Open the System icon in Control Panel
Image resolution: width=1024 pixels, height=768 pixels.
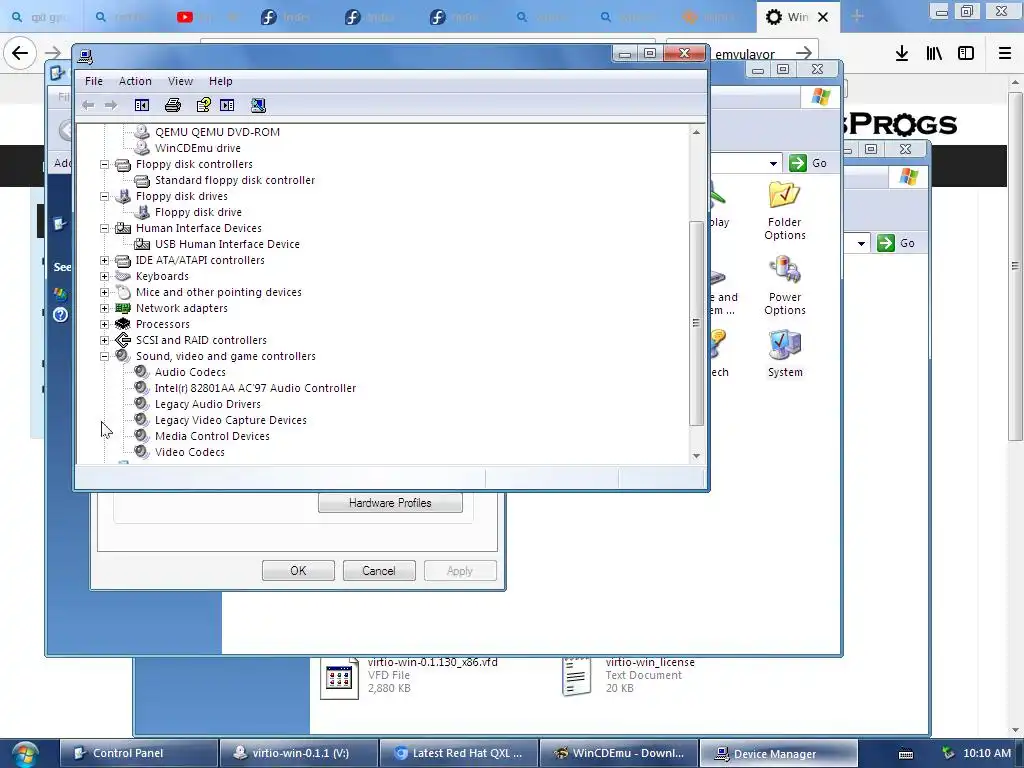point(784,353)
